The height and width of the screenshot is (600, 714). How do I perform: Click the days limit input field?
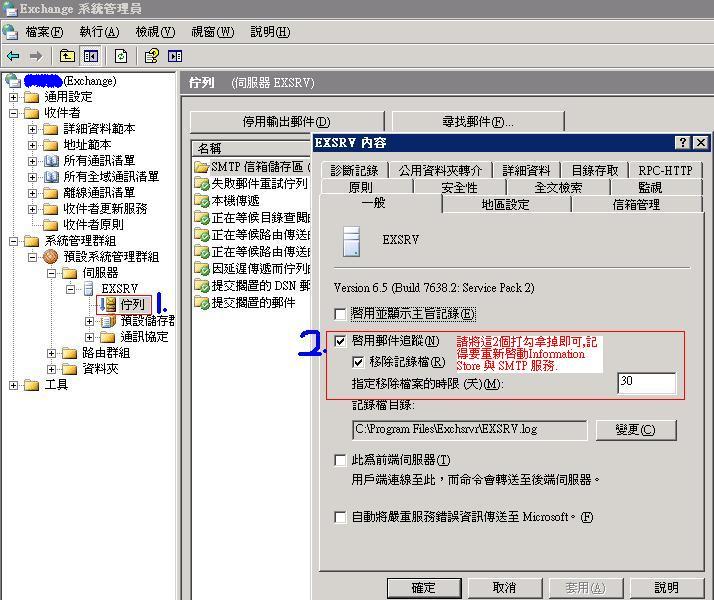tap(646, 383)
